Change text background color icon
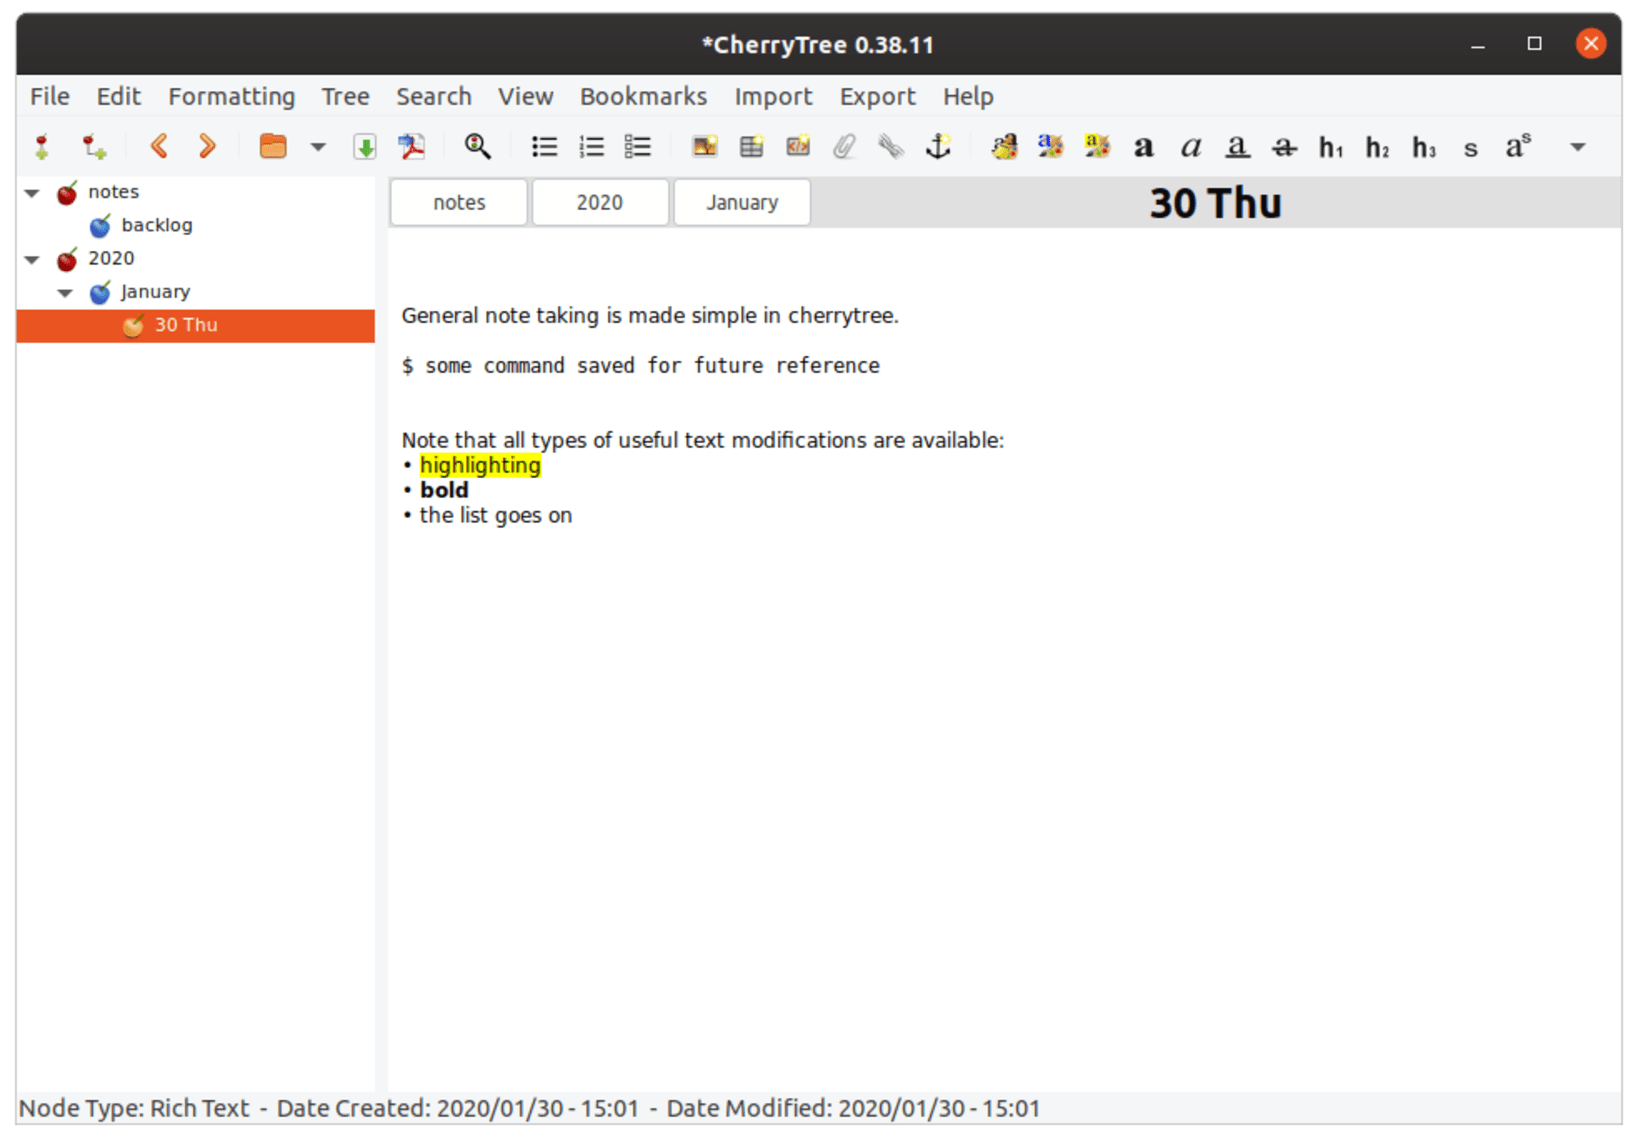 click(x=1097, y=147)
